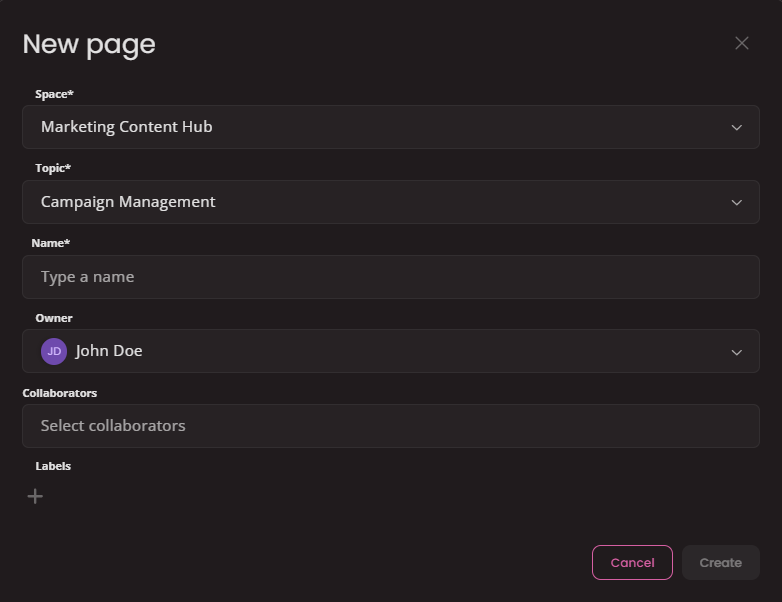Click the Name* field label
This screenshot has width=782, height=602.
(x=51, y=243)
